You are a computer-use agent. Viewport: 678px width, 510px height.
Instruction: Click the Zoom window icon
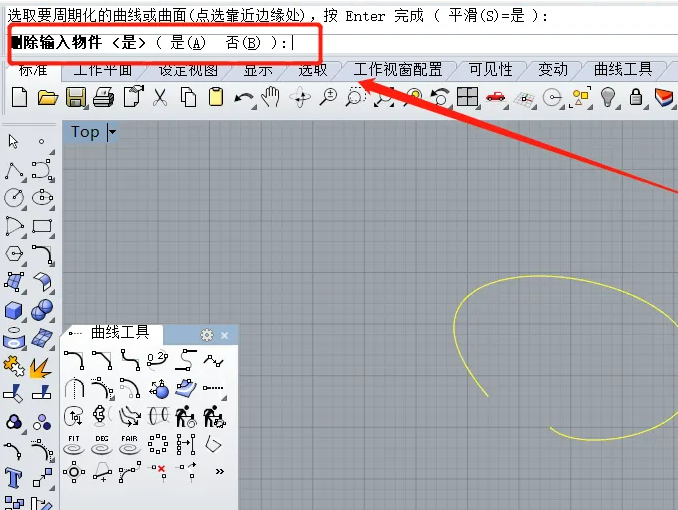pos(356,97)
